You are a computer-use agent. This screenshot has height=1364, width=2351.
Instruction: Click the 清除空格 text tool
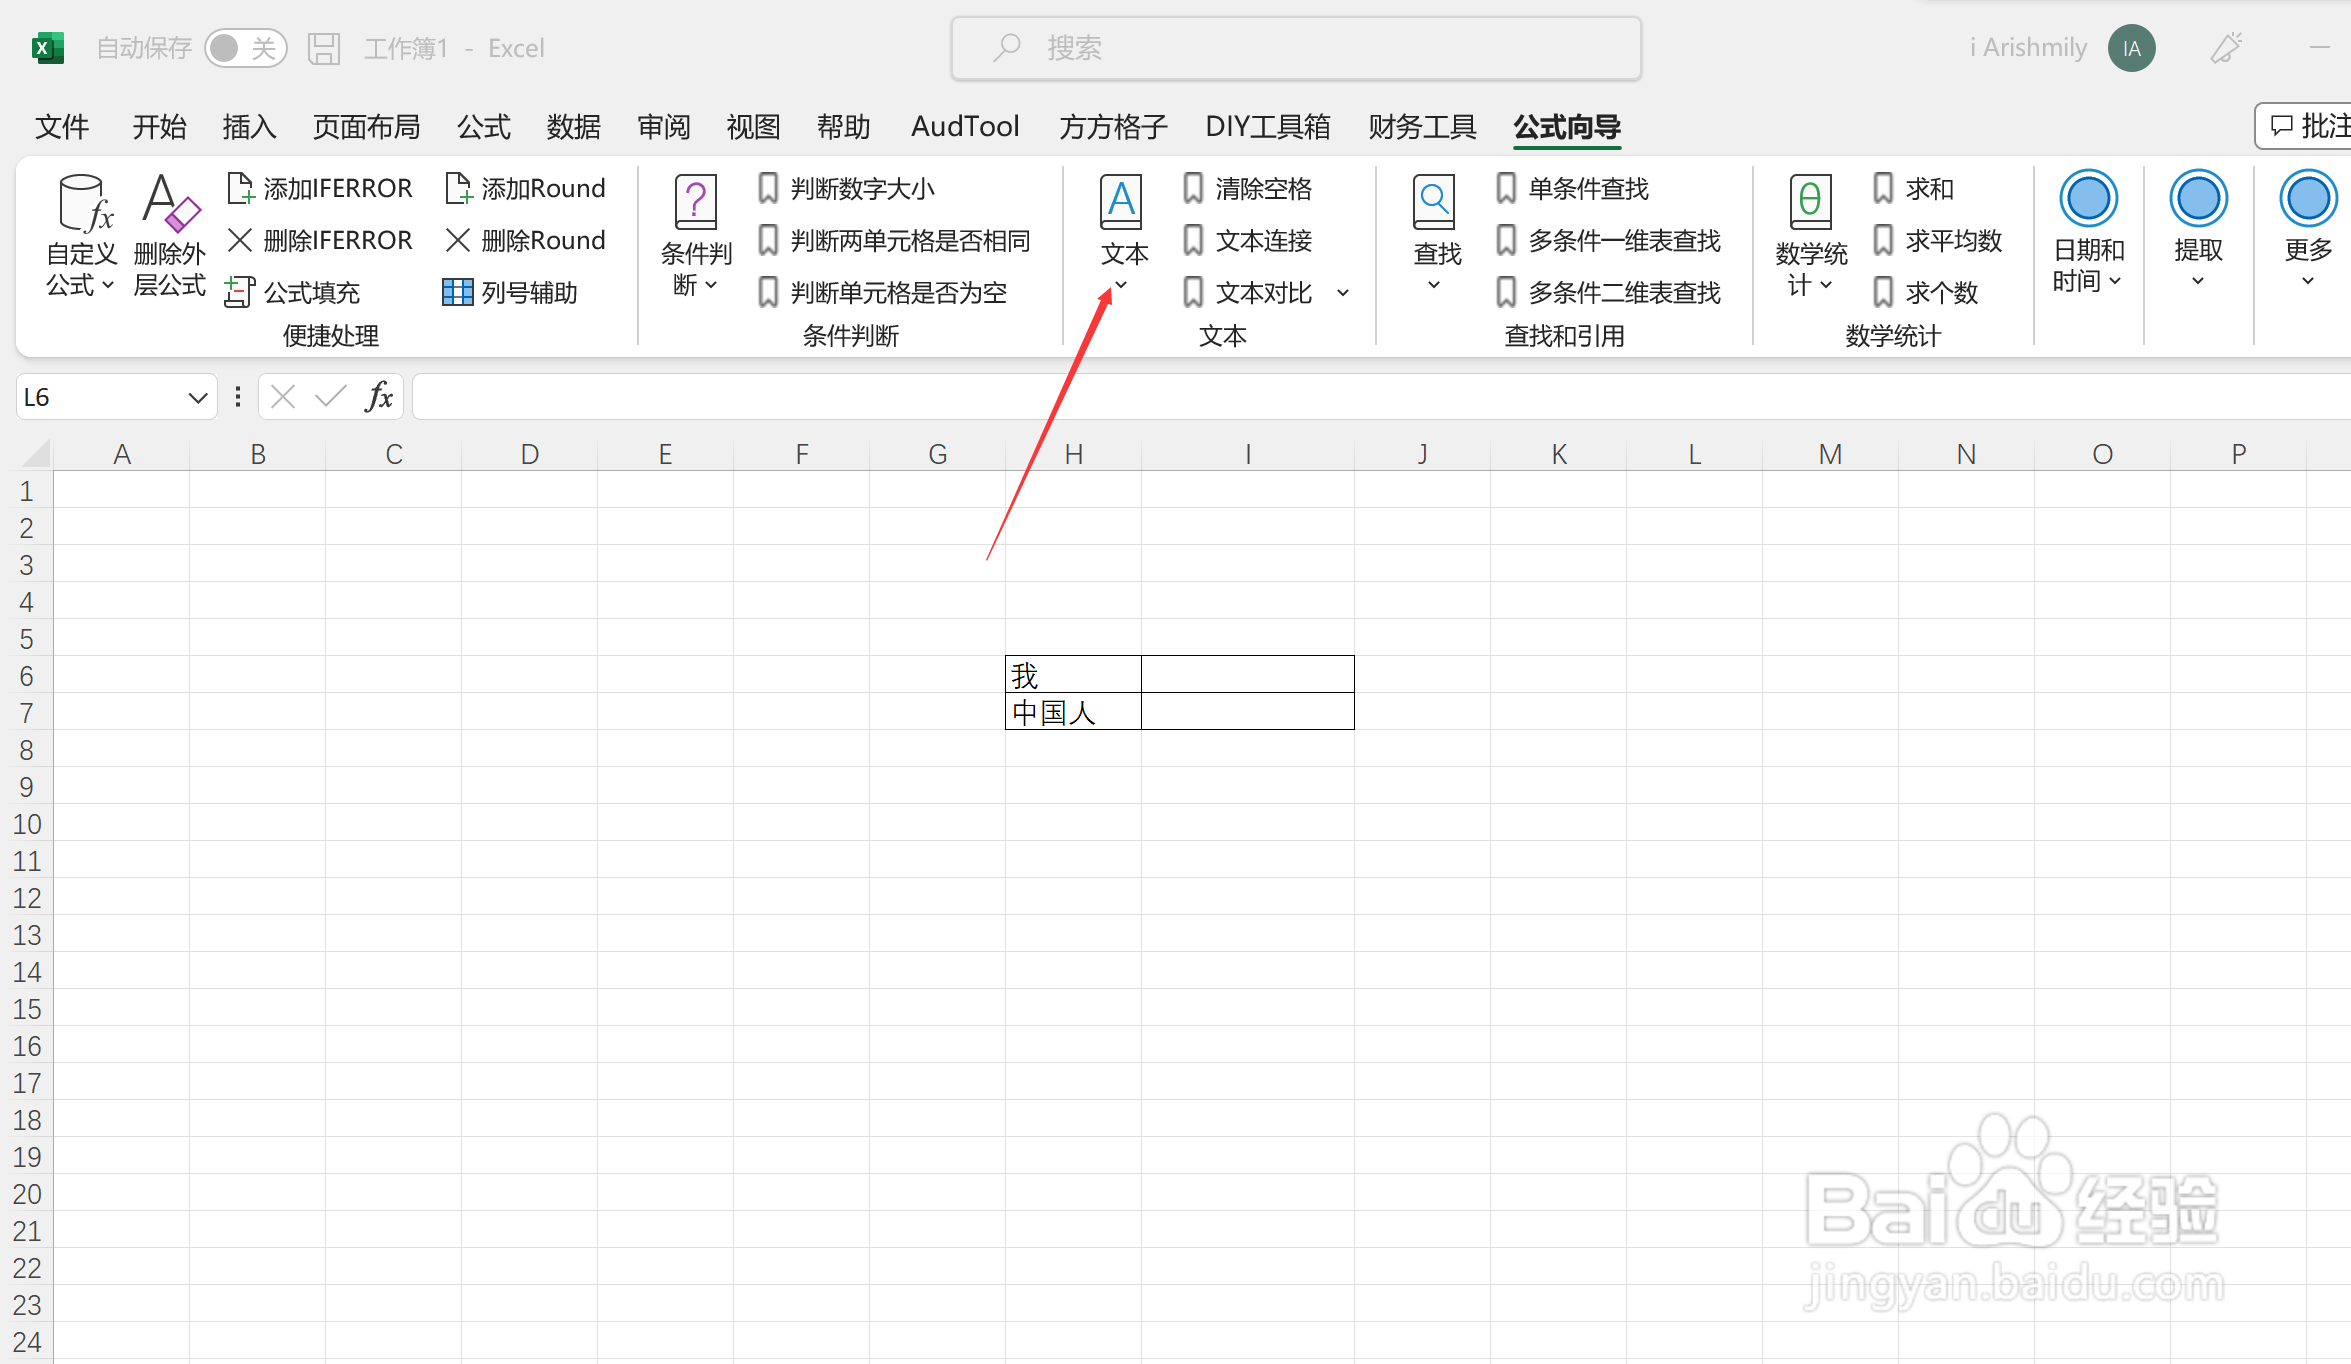[1250, 188]
